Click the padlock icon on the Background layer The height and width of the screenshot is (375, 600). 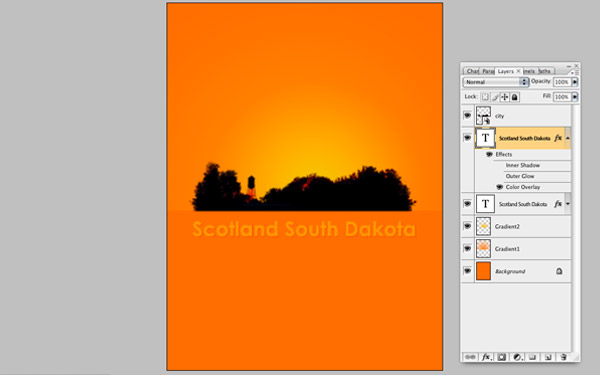[559, 271]
